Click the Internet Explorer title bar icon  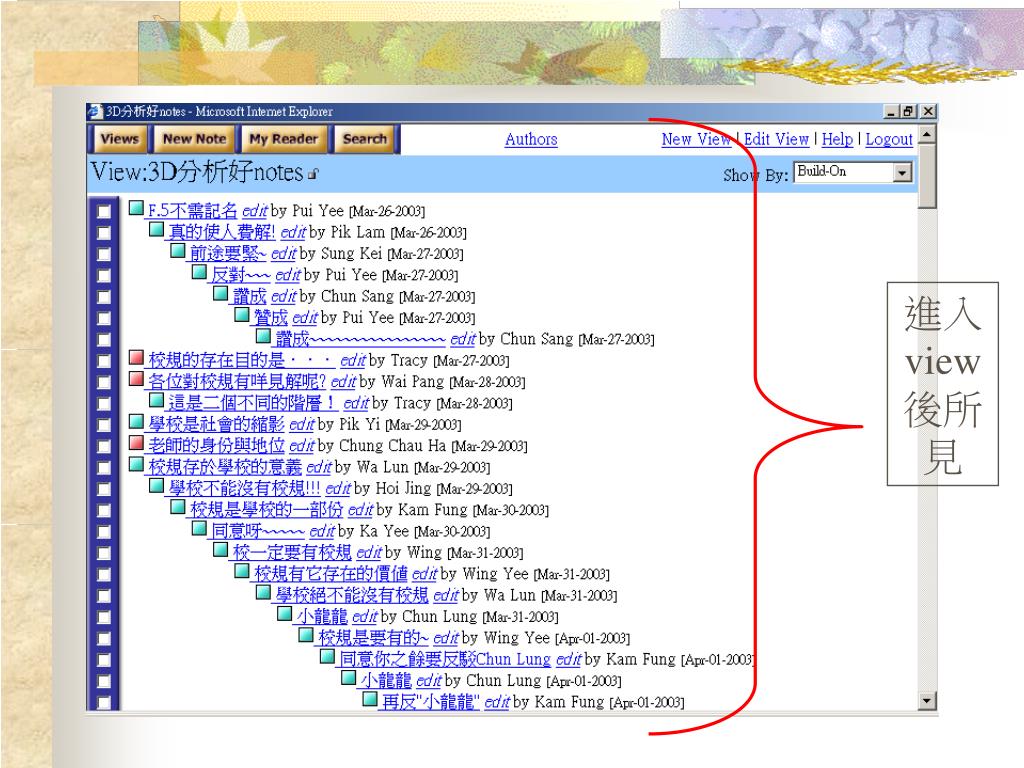(x=95, y=111)
